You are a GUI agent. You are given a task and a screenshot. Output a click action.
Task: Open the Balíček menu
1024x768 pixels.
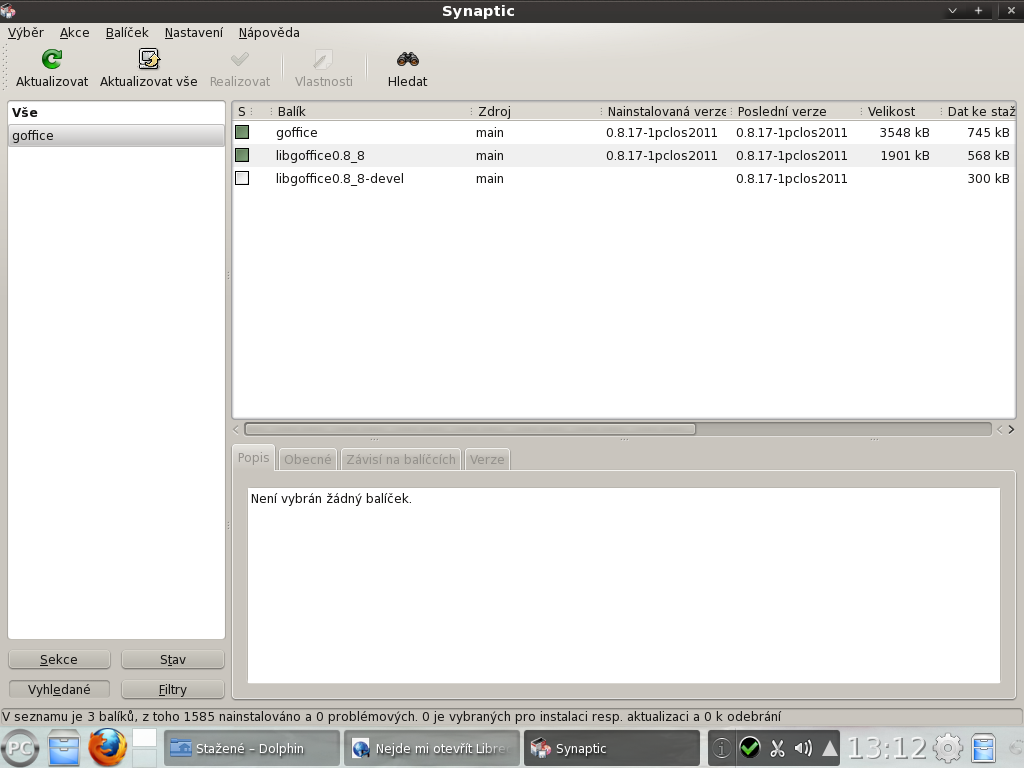[x=127, y=33]
